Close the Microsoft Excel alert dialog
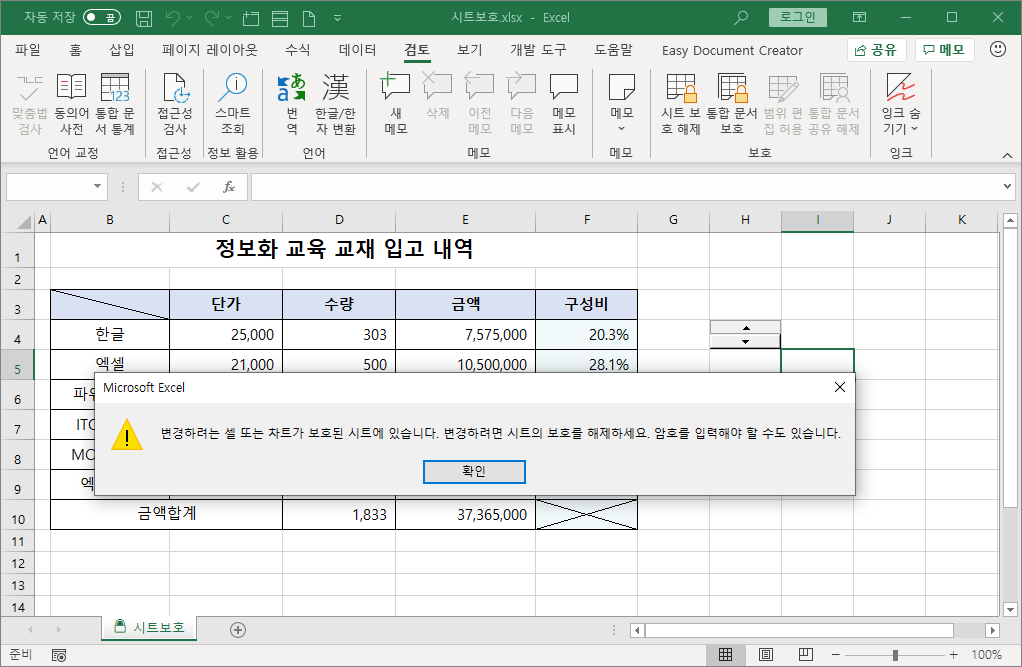 point(840,387)
